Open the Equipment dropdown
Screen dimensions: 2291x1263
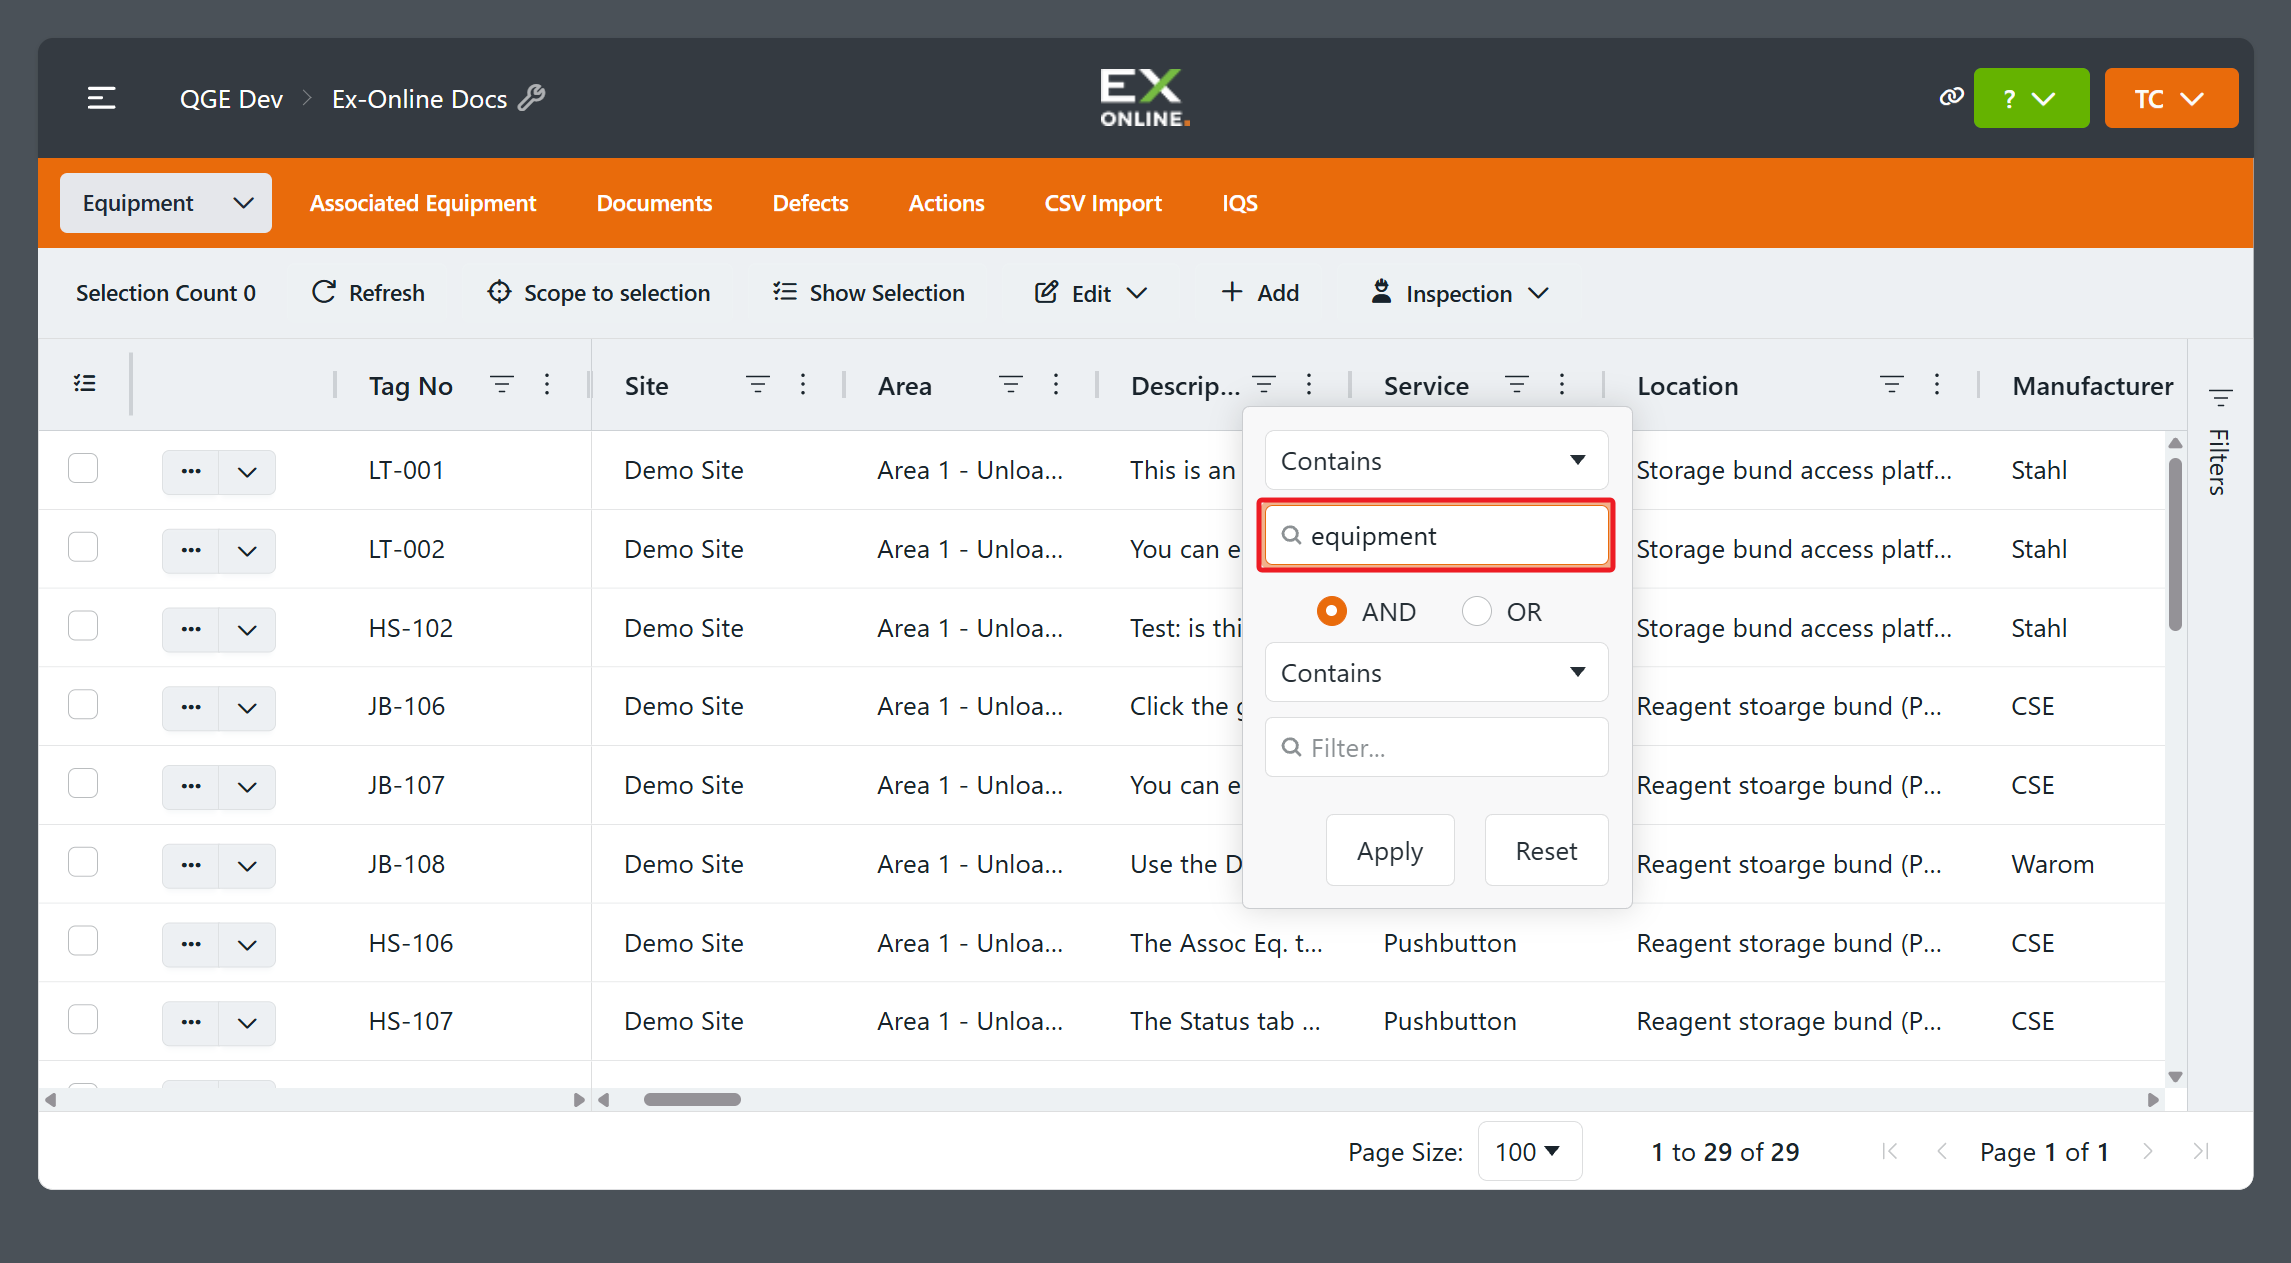[x=166, y=203]
